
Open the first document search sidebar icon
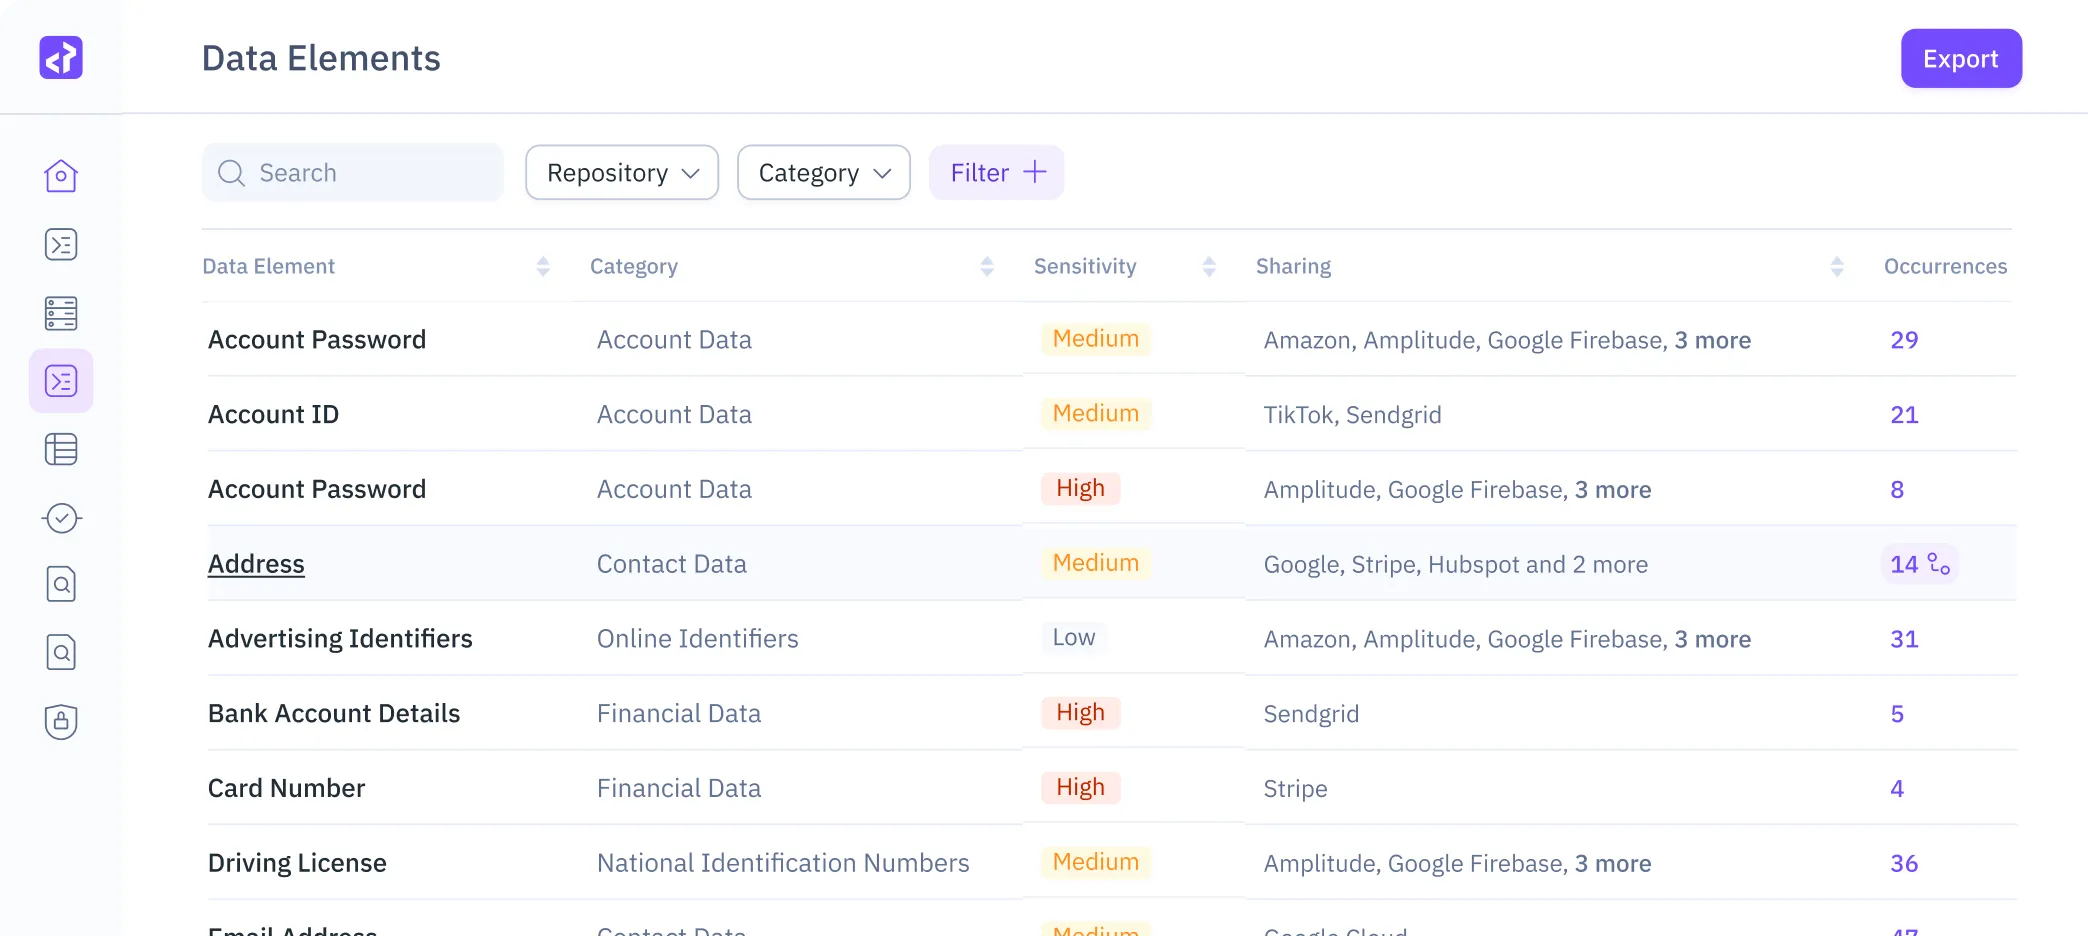61,583
